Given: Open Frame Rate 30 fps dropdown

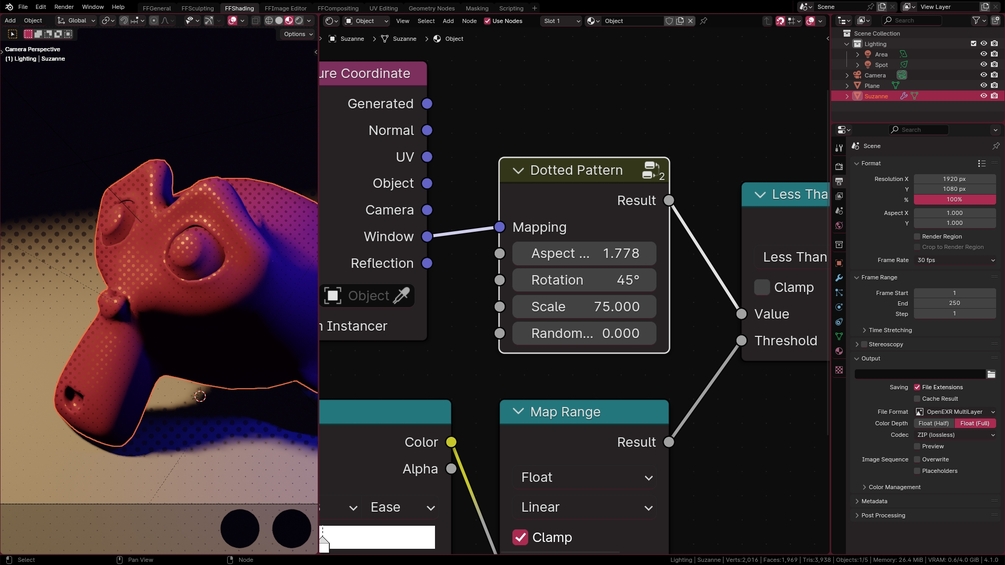Looking at the screenshot, I should coord(954,260).
